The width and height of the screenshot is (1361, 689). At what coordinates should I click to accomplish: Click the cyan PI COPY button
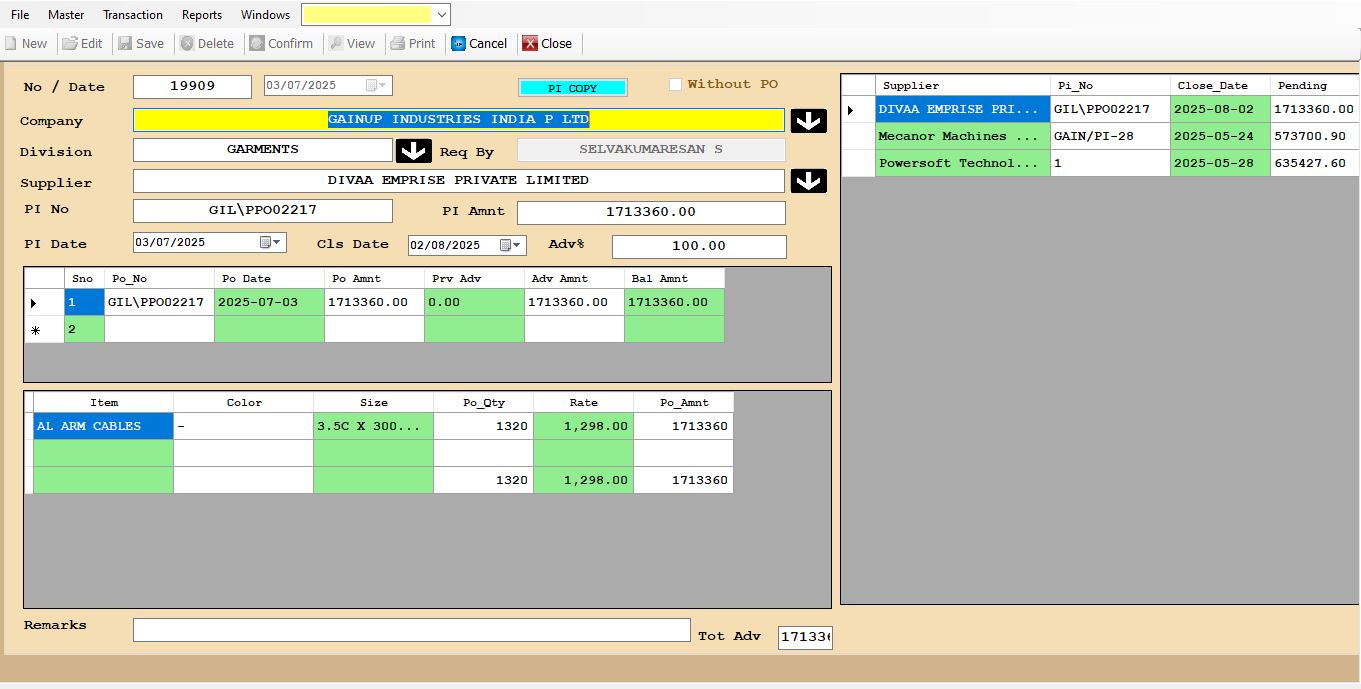(x=572, y=88)
